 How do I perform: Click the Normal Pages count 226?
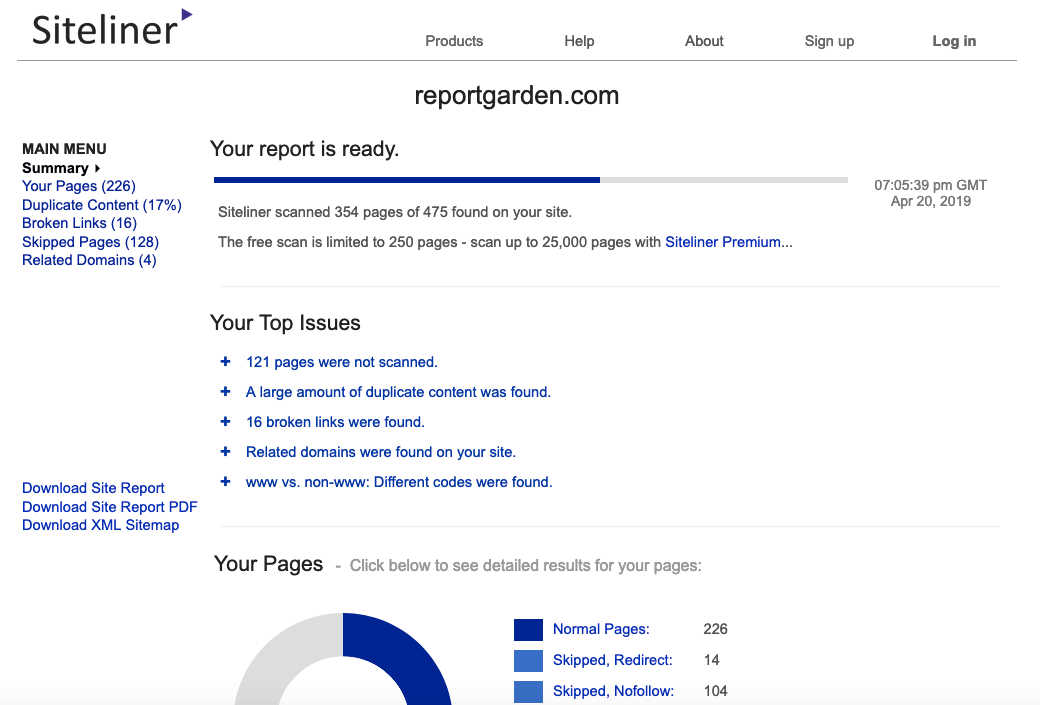click(x=715, y=629)
